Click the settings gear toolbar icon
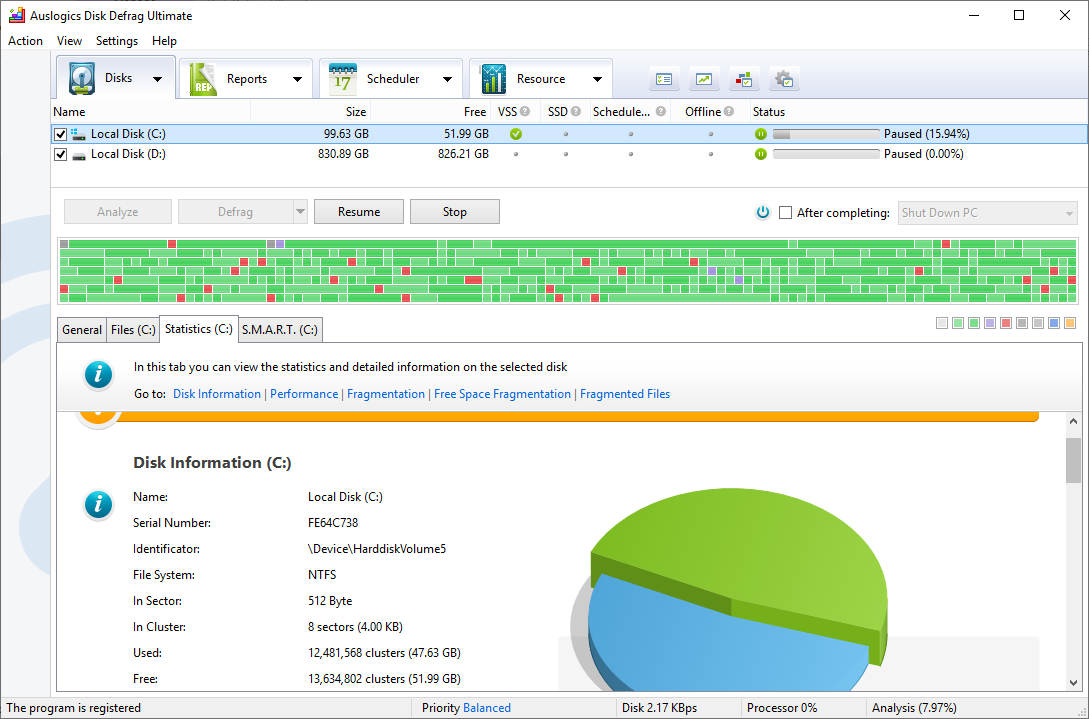1089x719 pixels. 784,78
